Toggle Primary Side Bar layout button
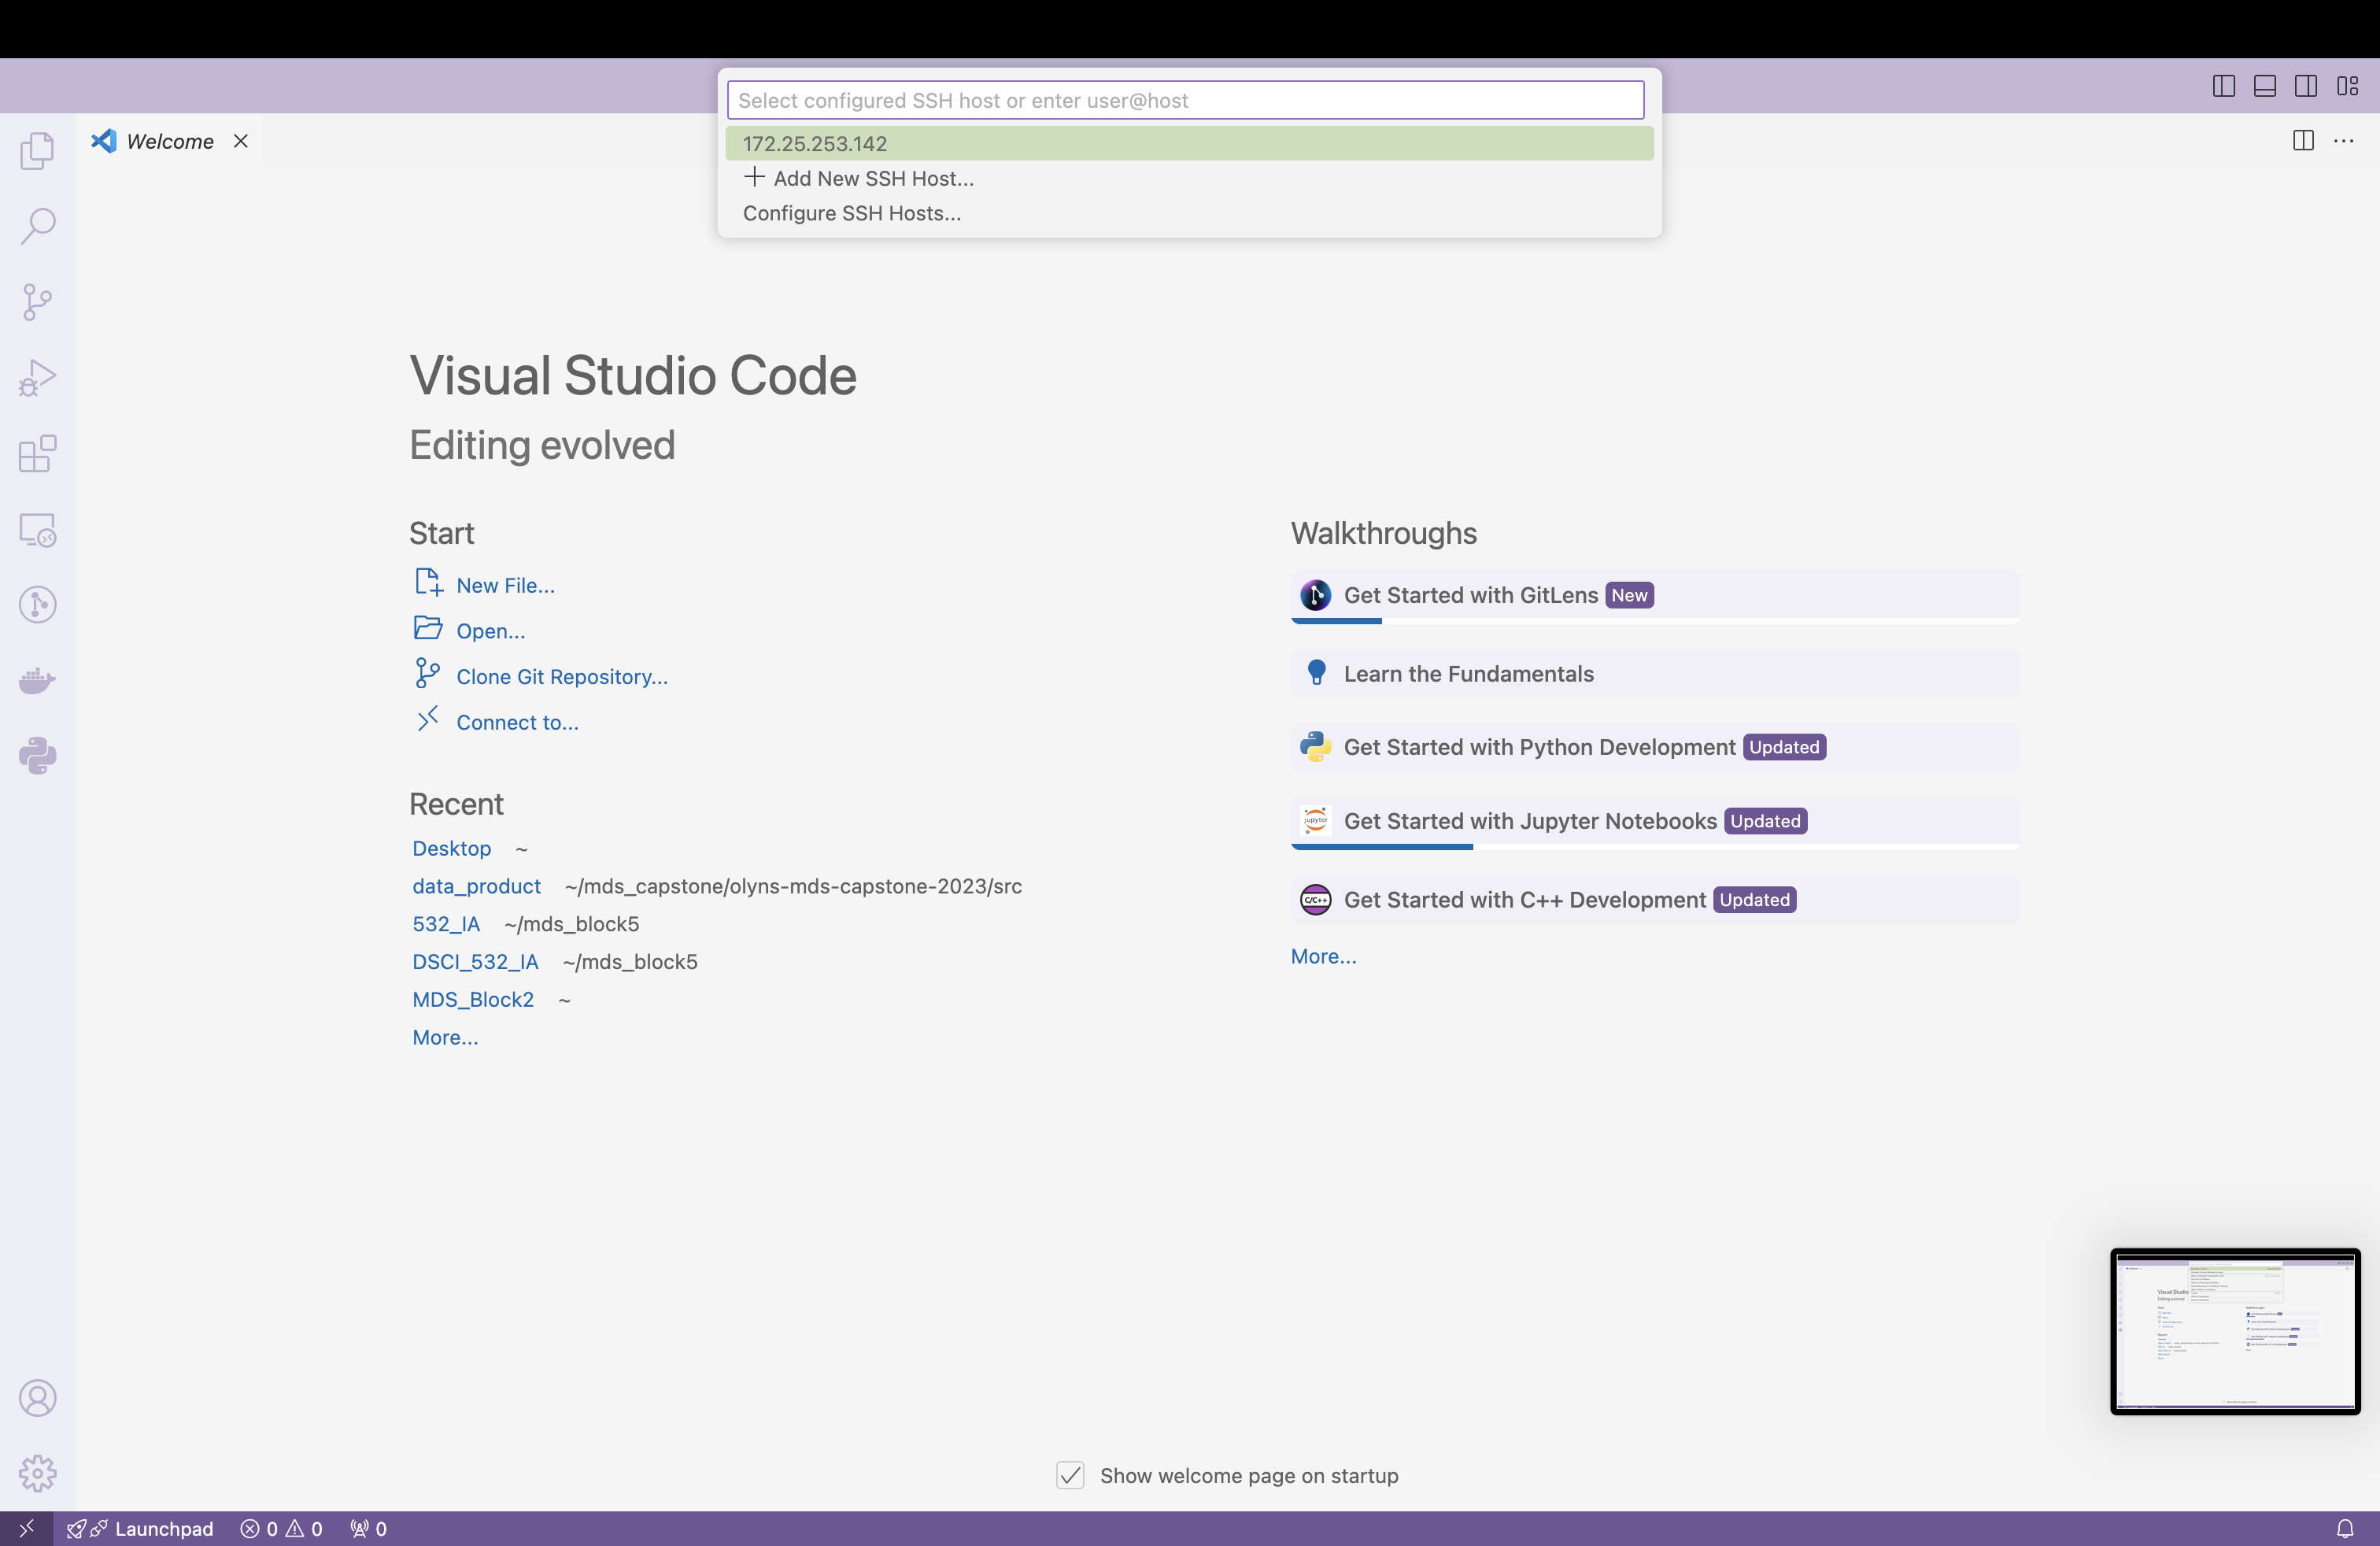 point(2223,86)
